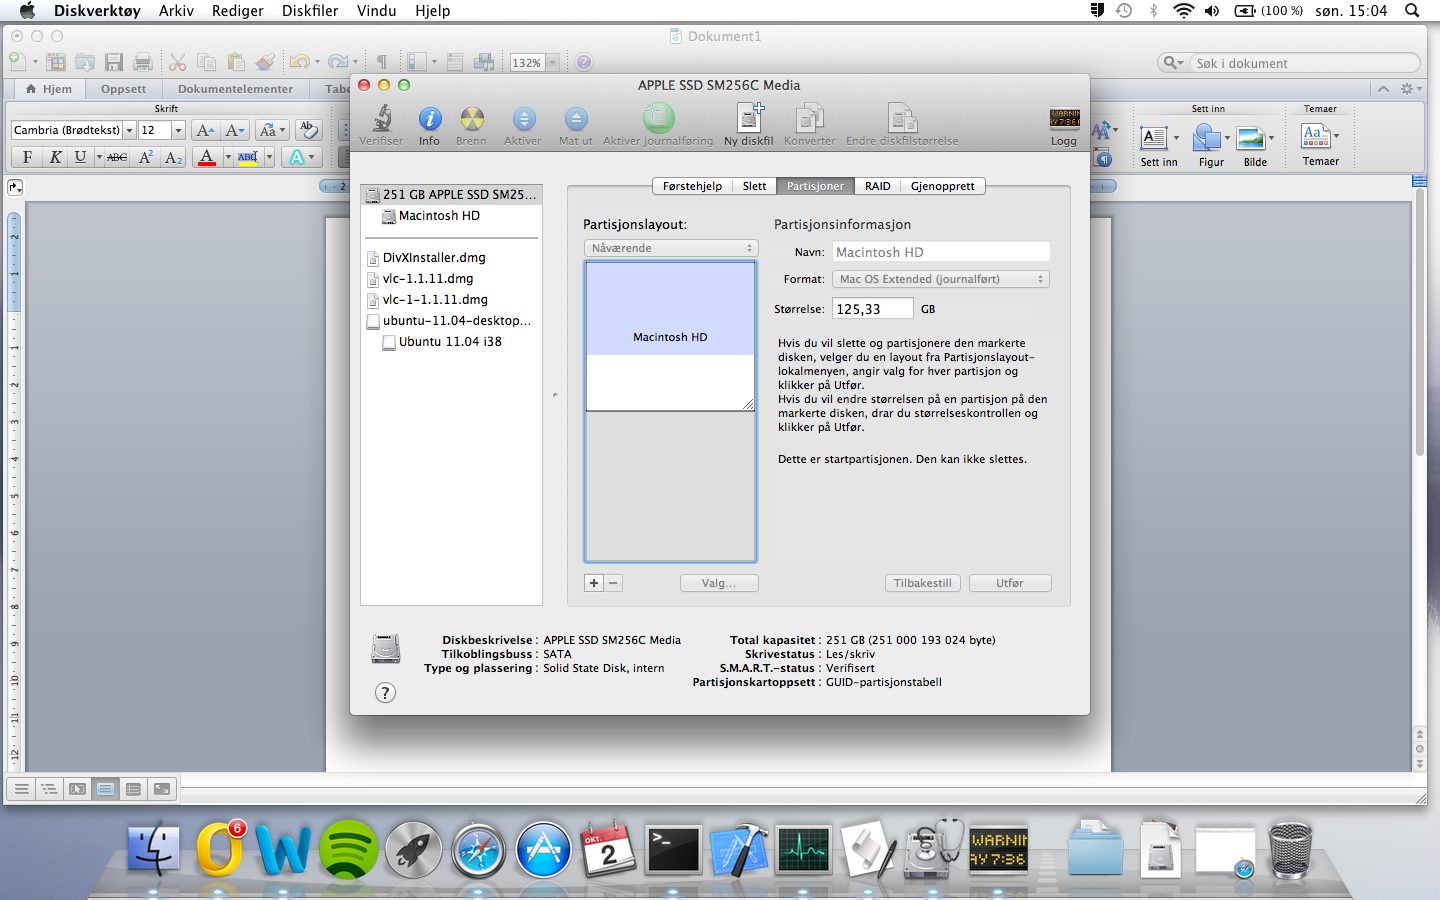Image resolution: width=1440 pixels, height=900 pixels.
Task: Create a new image with Ny diskfil
Action: pos(749,118)
